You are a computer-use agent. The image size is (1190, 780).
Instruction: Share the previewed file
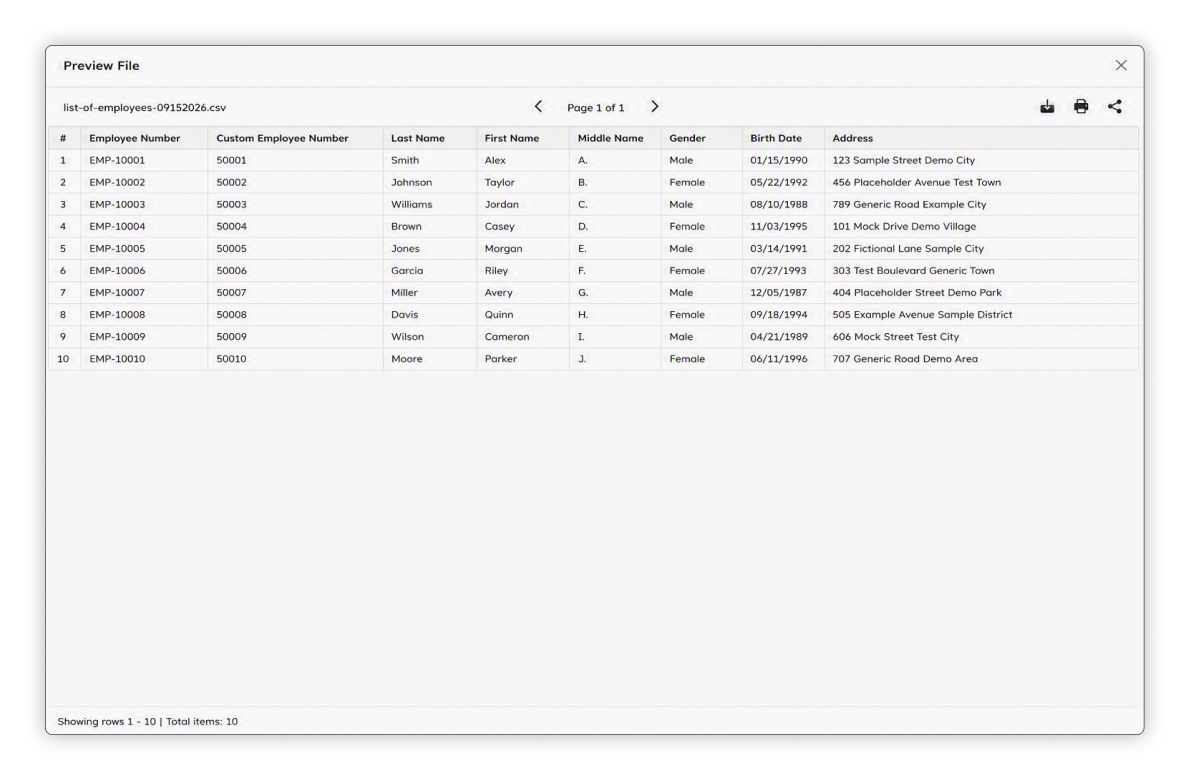1114,107
